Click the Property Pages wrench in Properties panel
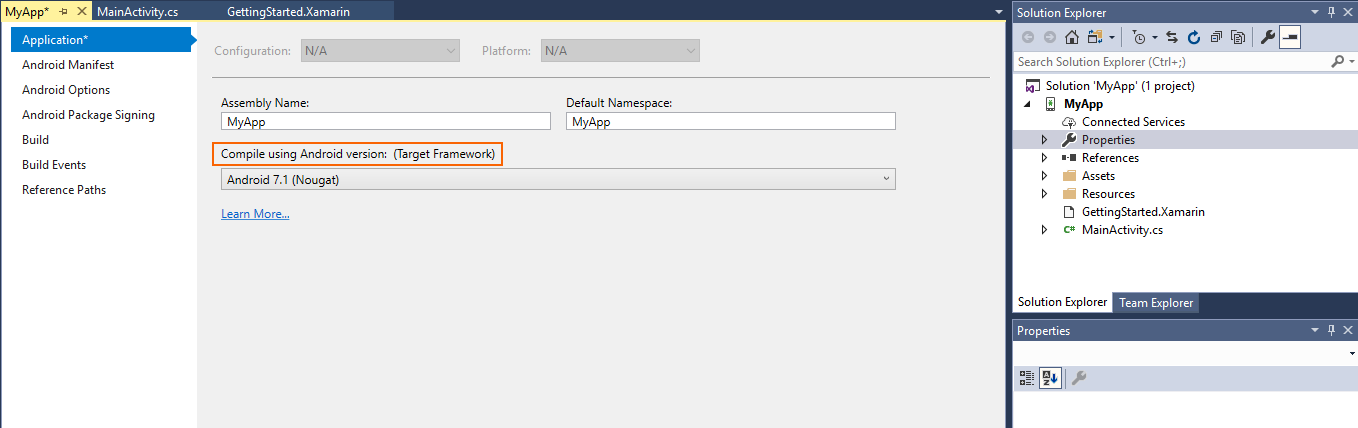This screenshot has width=1358, height=428. coord(1078,378)
